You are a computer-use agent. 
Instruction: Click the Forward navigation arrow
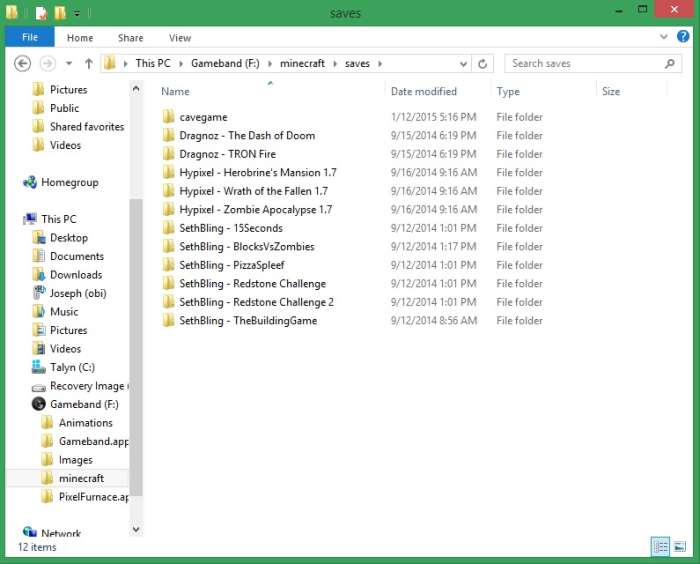pos(47,63)
